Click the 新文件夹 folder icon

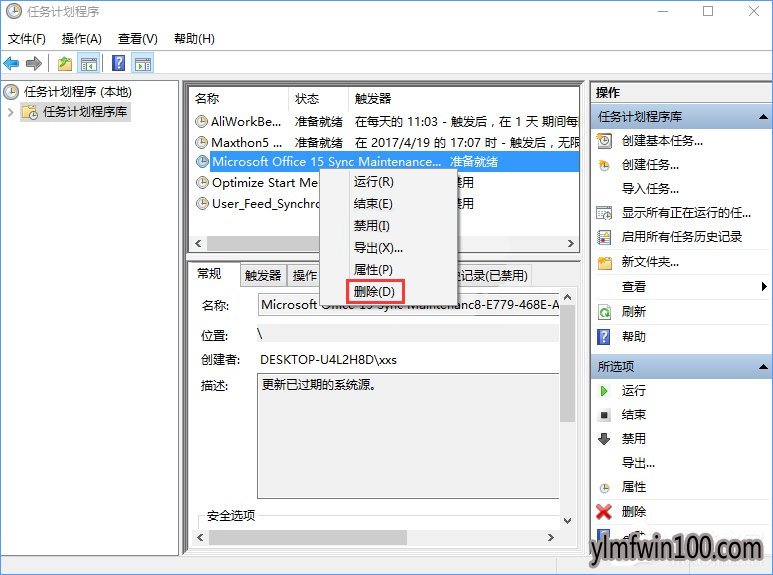coord(604,262)
